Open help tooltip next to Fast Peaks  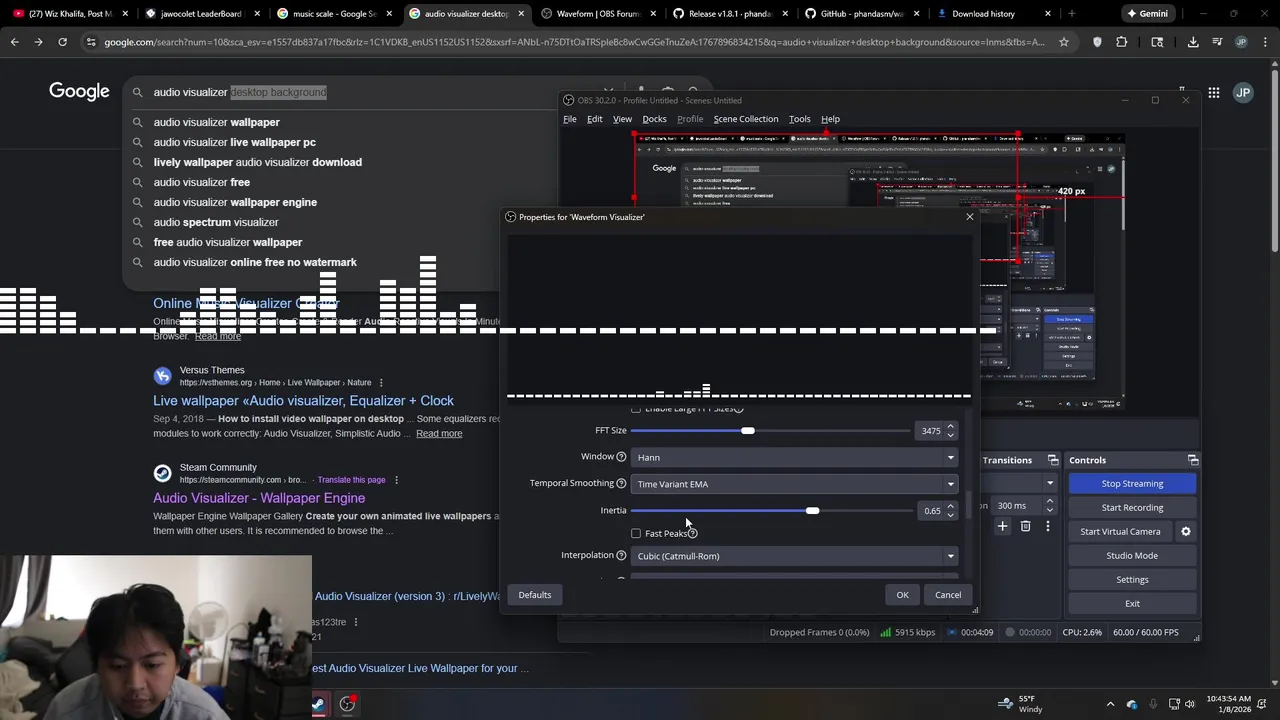tap(692, 533)
